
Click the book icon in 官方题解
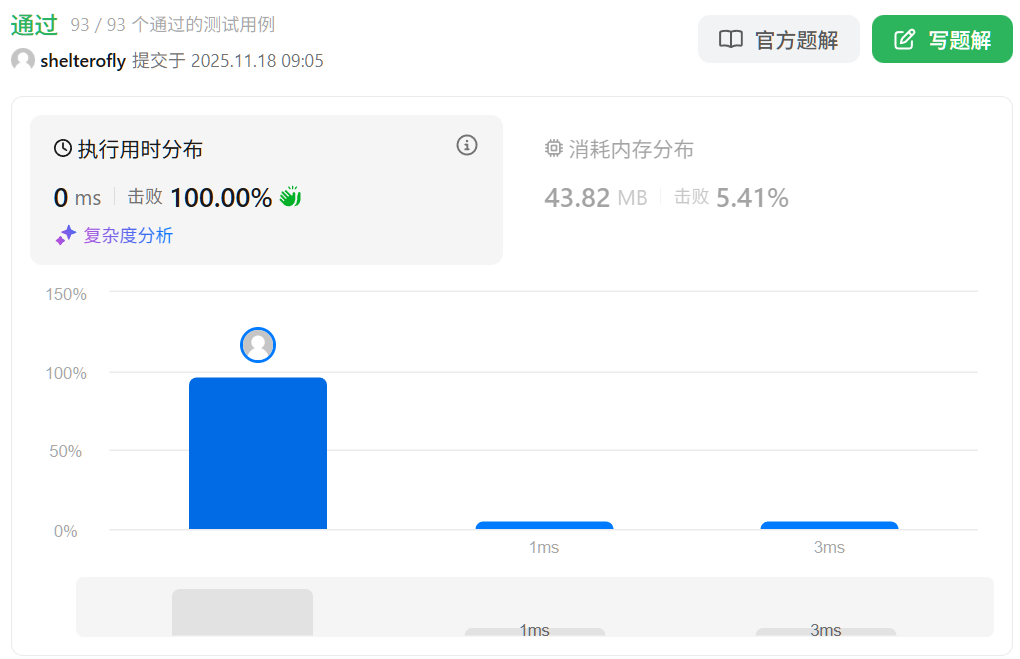click(731, 40)
